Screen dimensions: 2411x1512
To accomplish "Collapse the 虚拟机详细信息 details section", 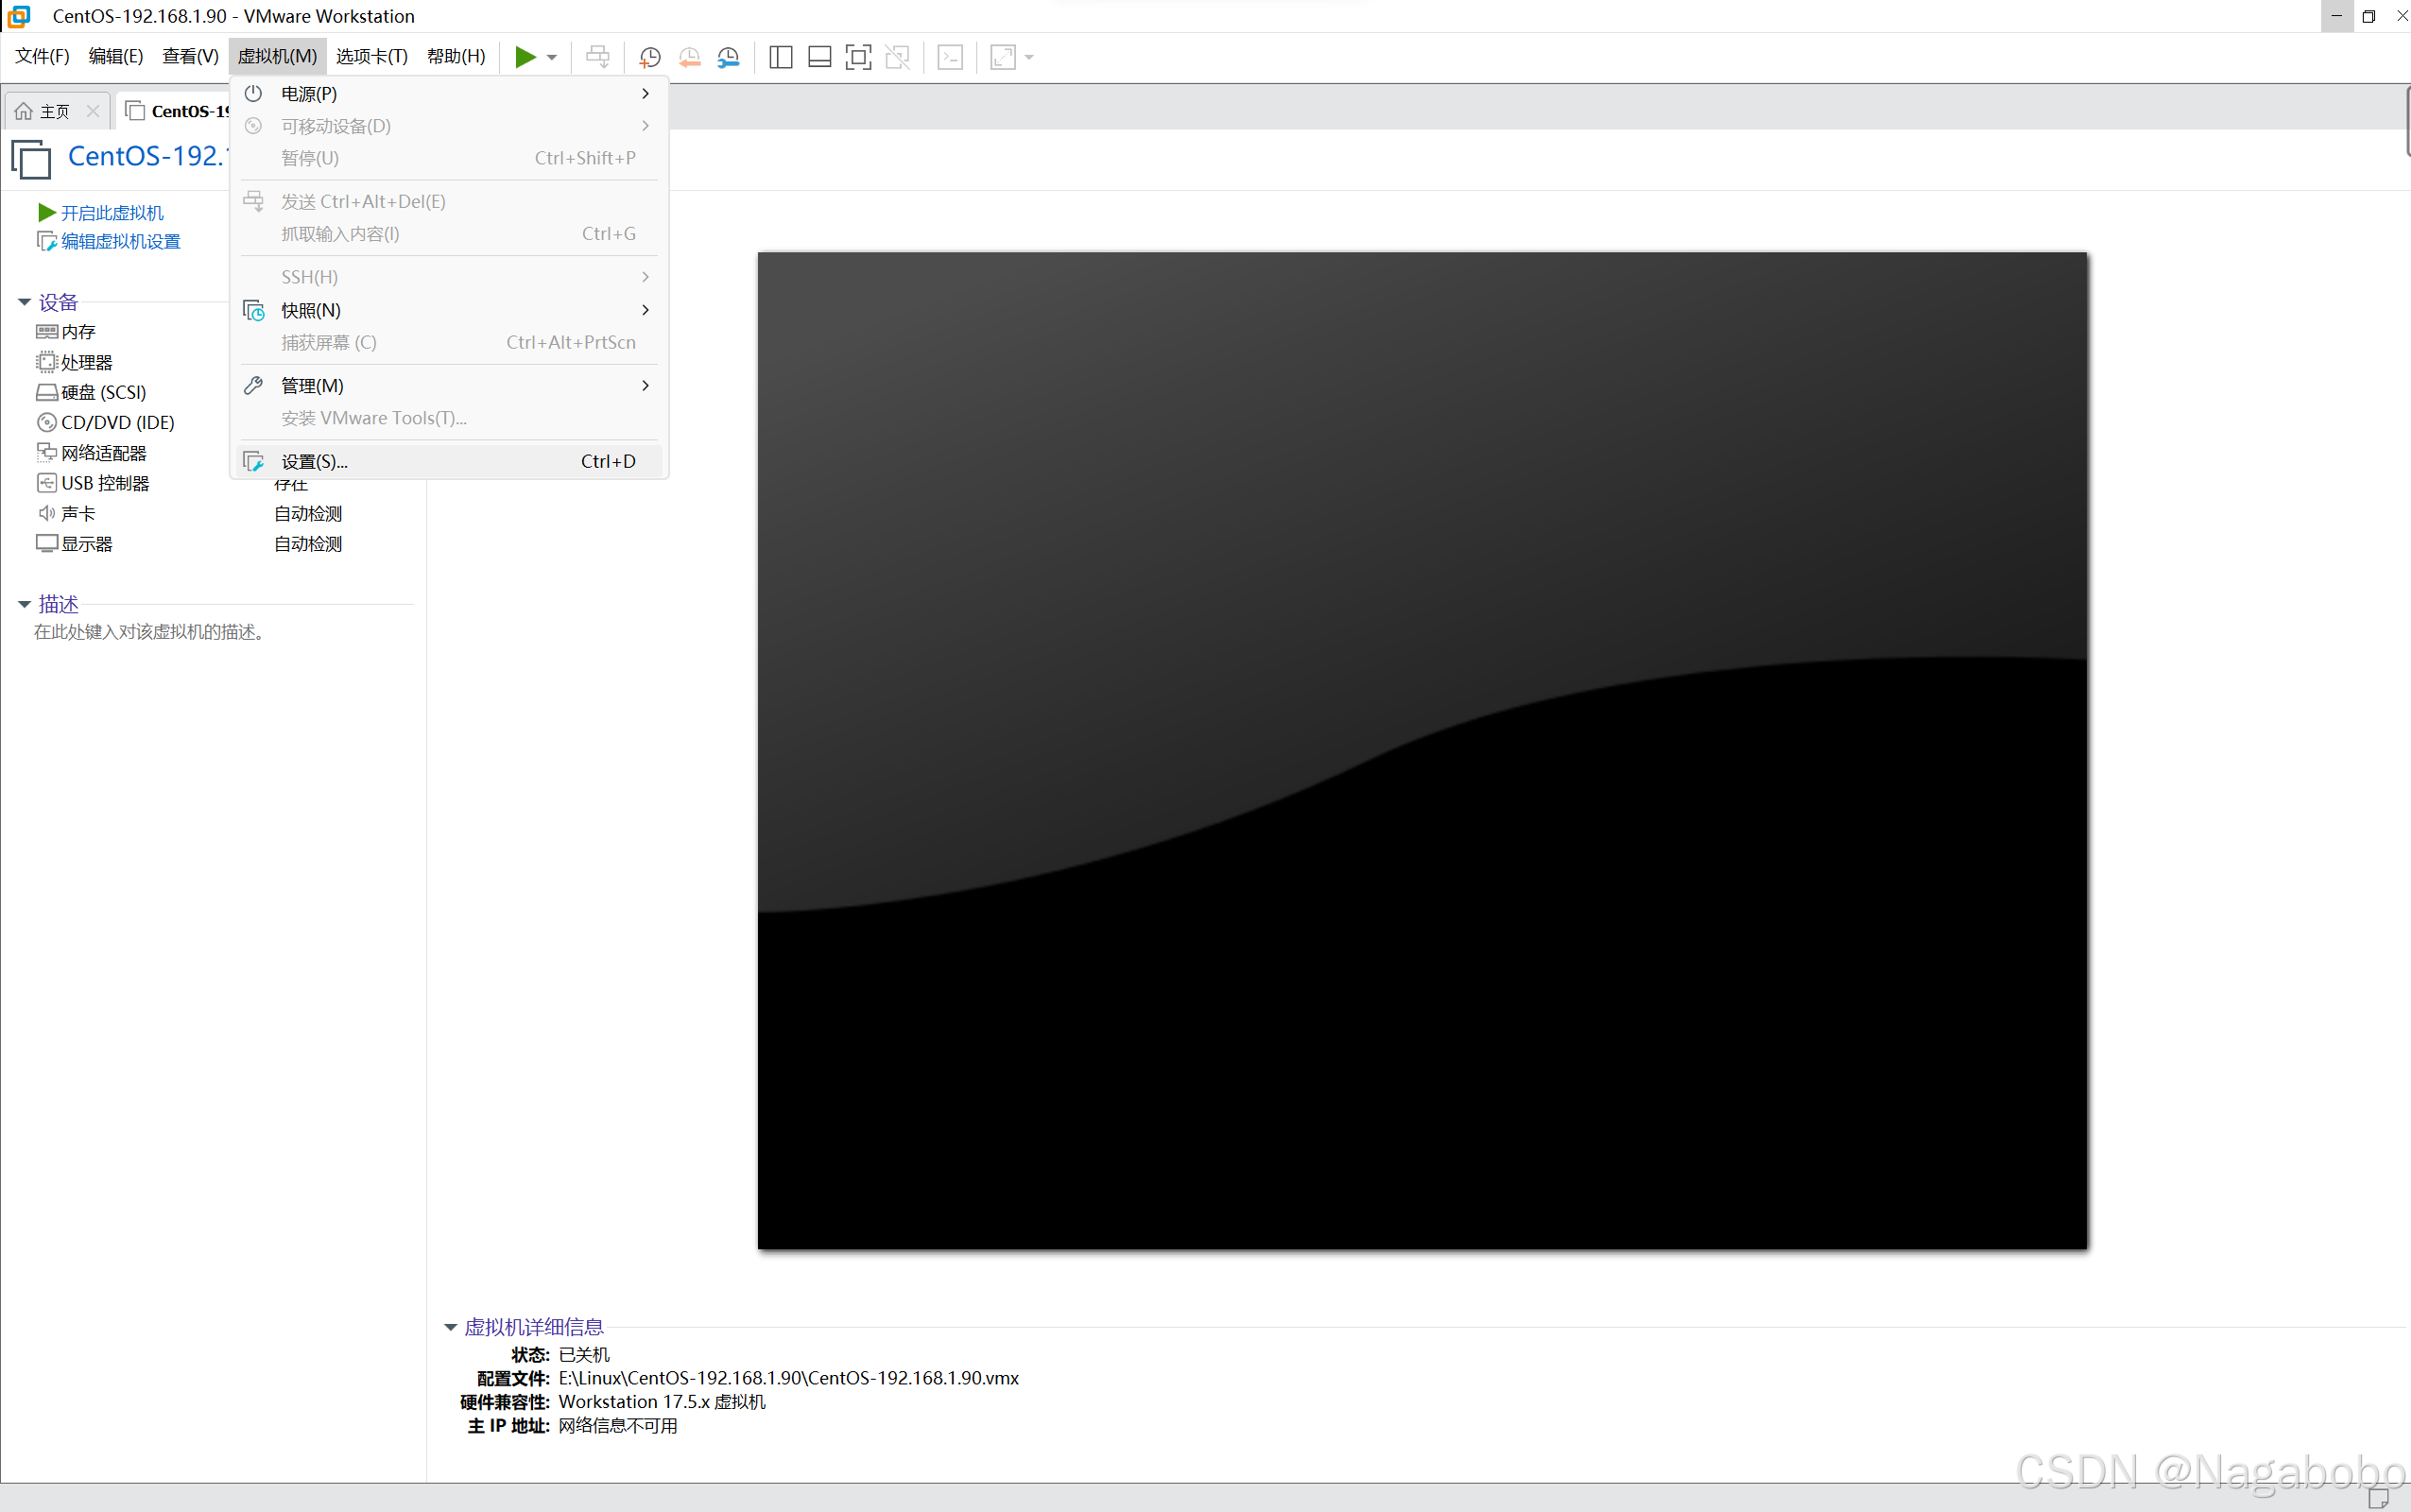I will 450,1327.
